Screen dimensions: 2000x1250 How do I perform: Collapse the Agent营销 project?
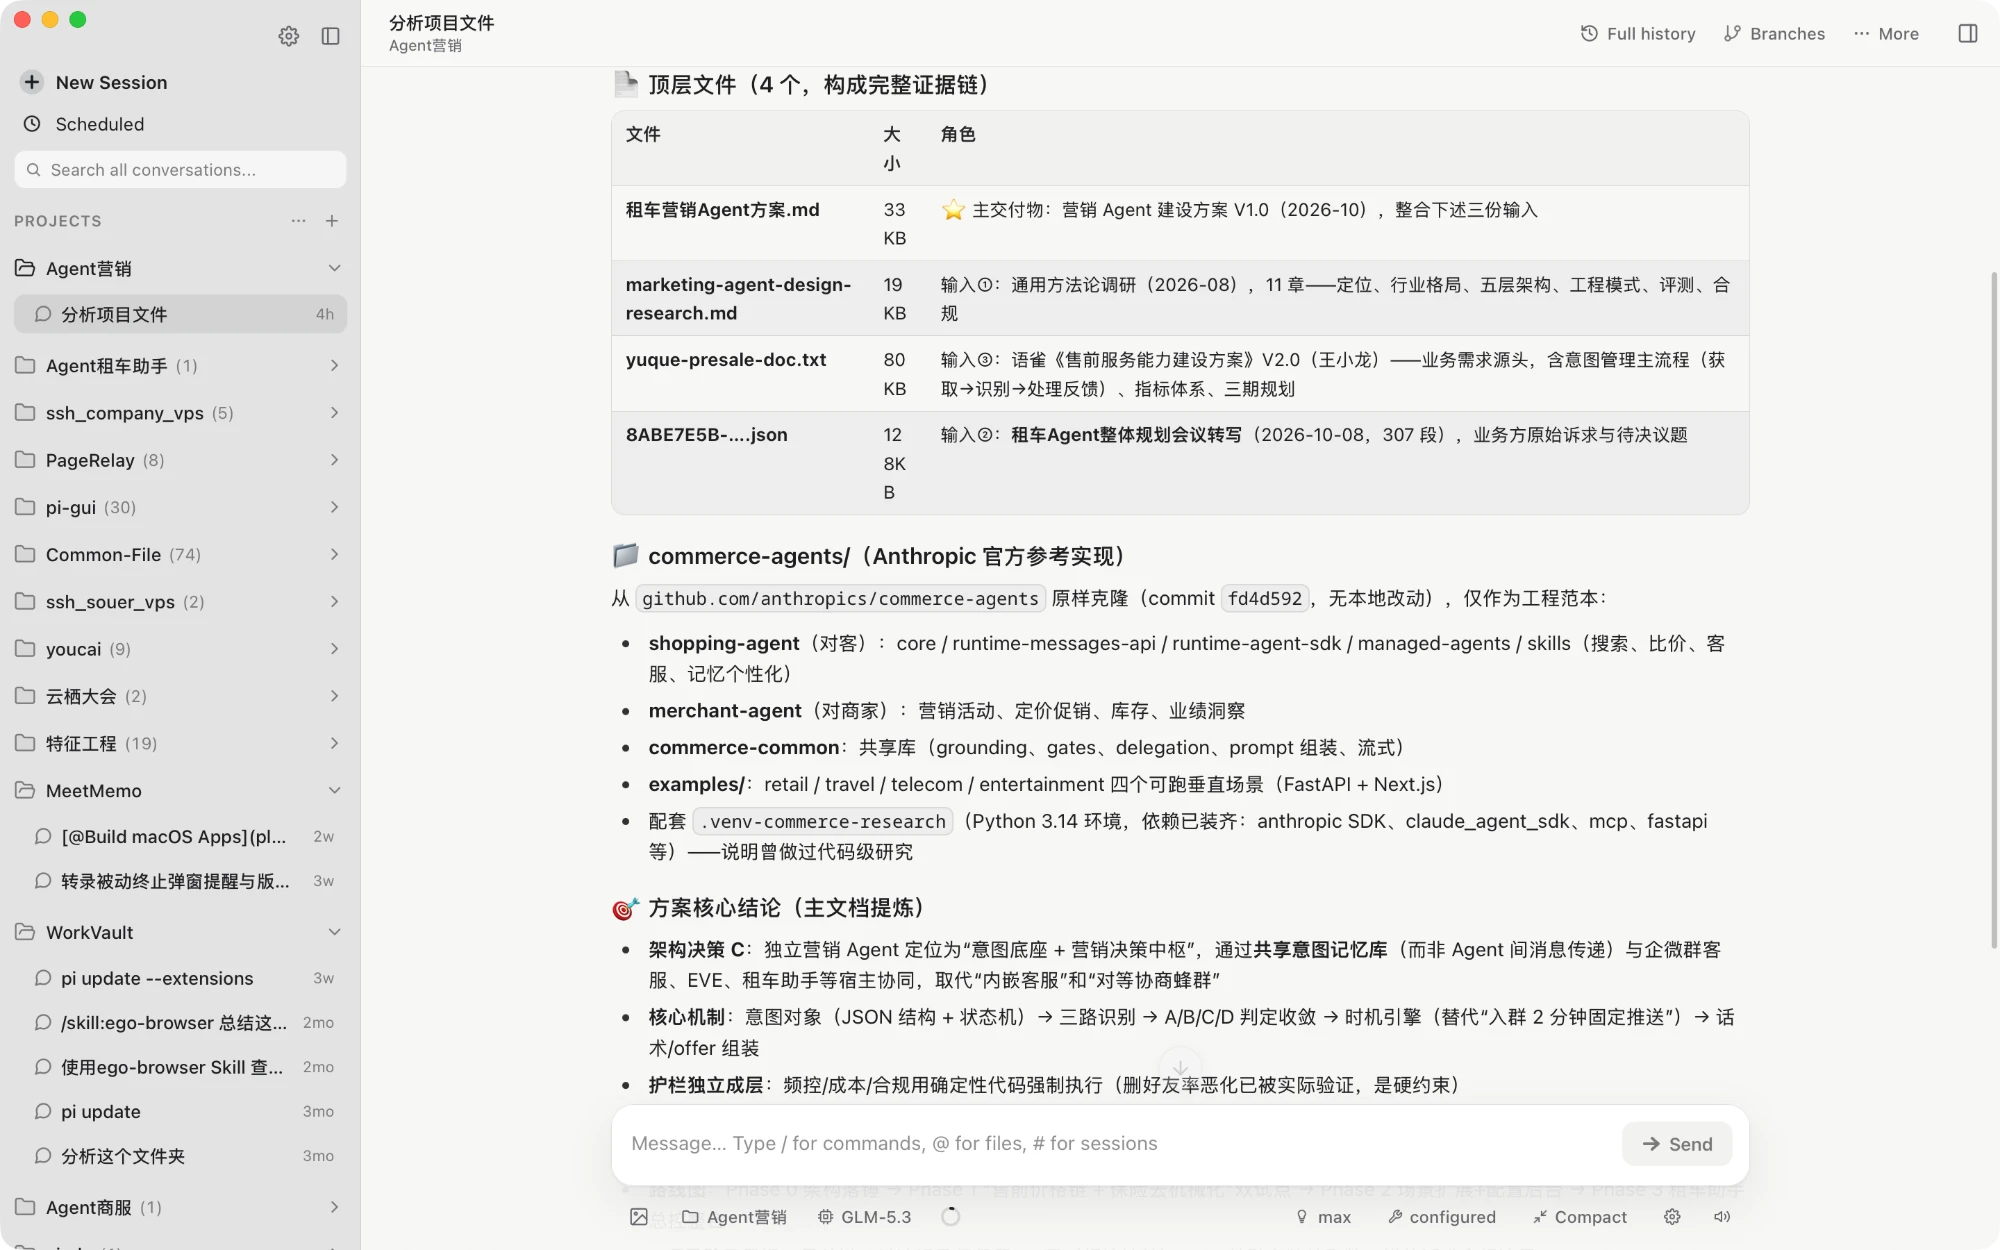pos(334,268)
